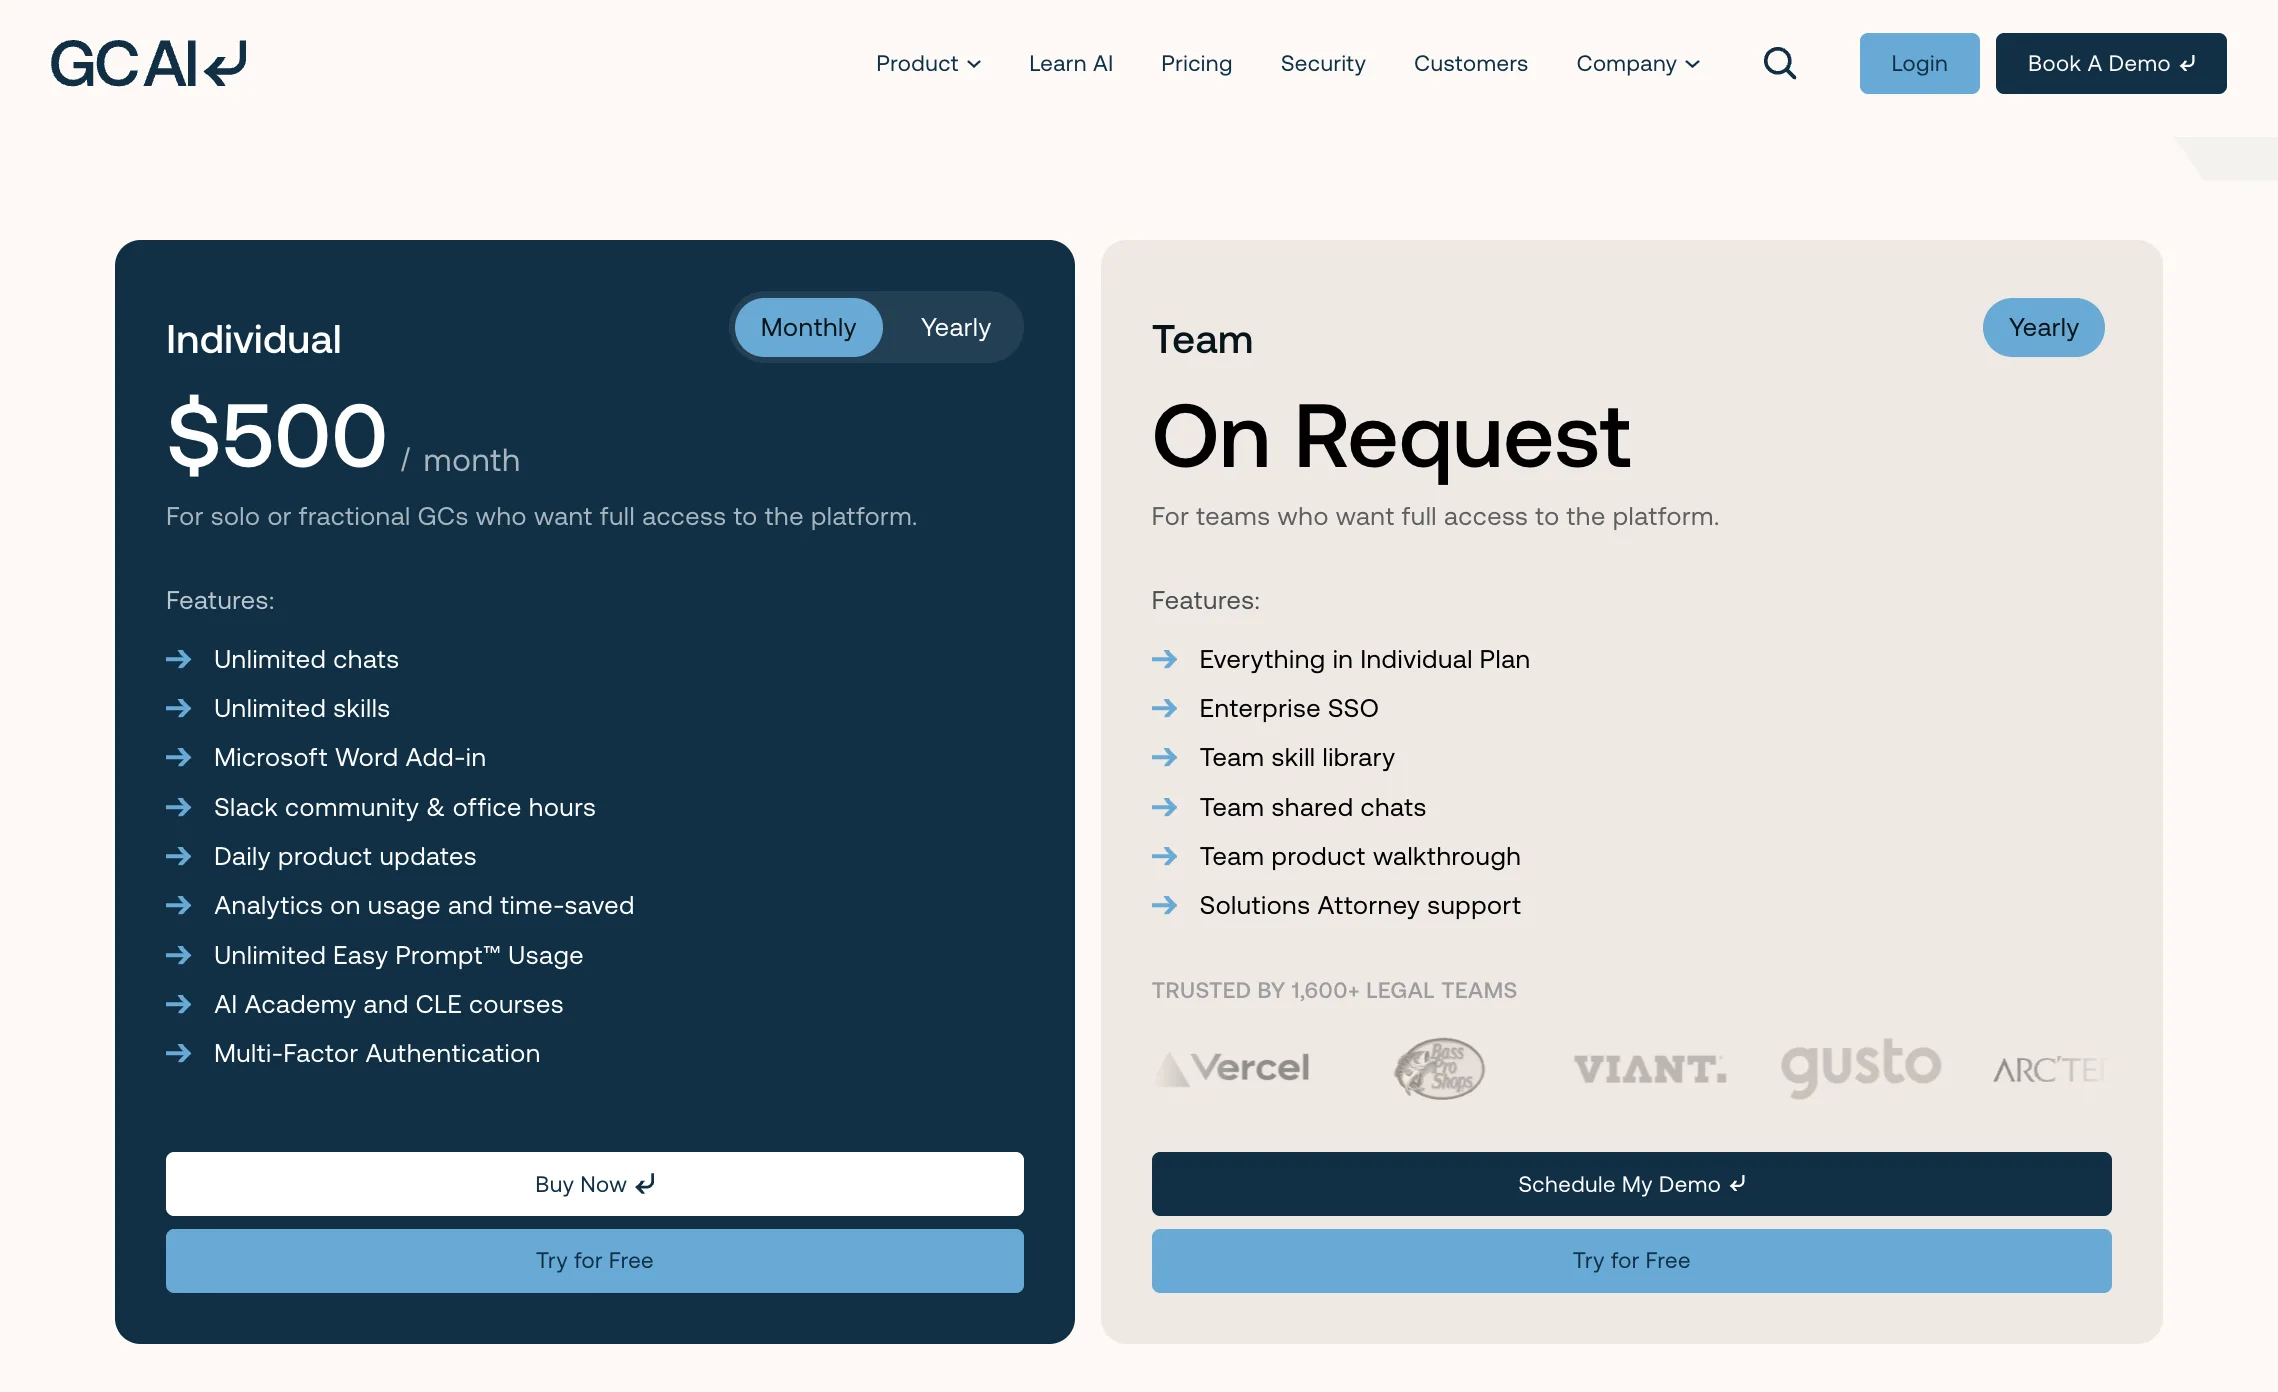Expand the Product dropdown menu
Viewport: 2278px width, 1392px height.
(x=928, y=64)
